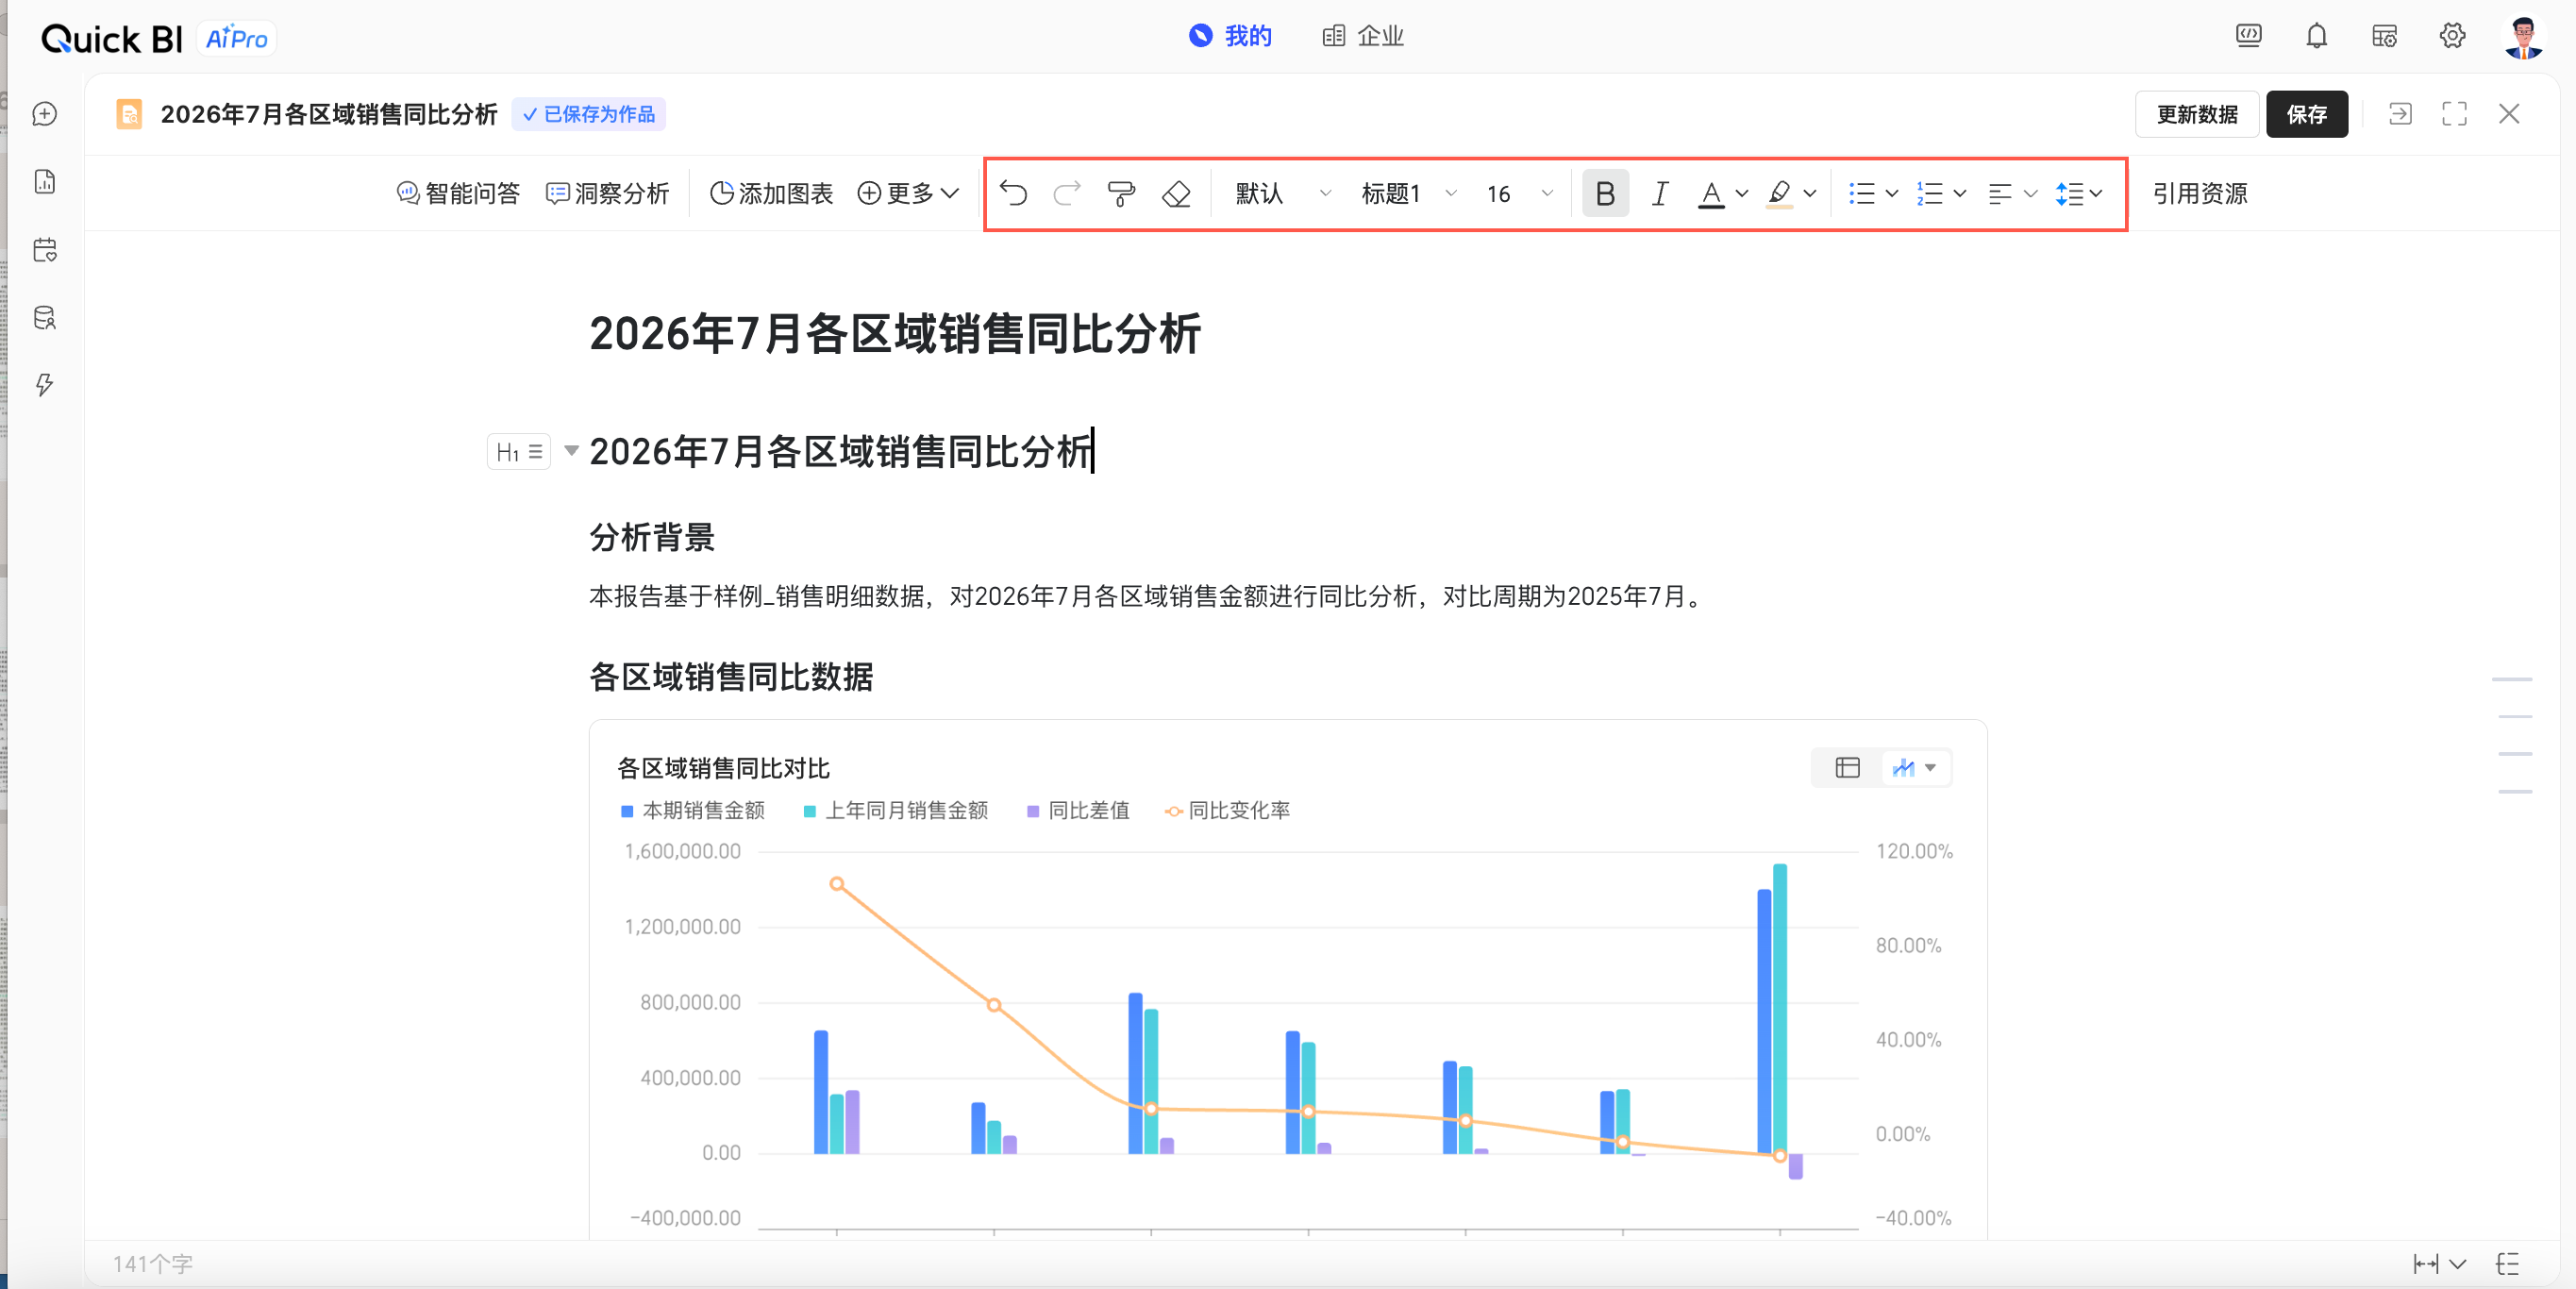Open 智能问答 smart Q&A
2576x1289 pixels.
coord(458,193)
